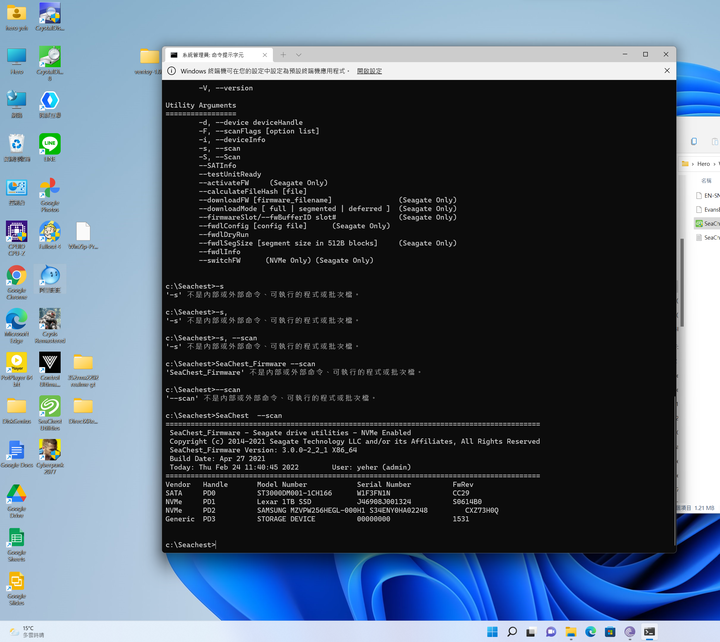Open the settings link in the info bar
Screen dimensions: 720x642
click(x=370, y=71)
